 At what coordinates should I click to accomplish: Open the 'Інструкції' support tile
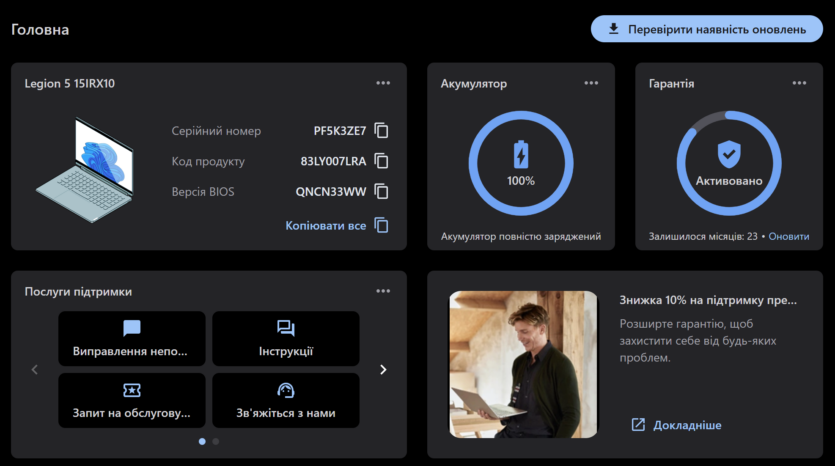pos(286,339)
